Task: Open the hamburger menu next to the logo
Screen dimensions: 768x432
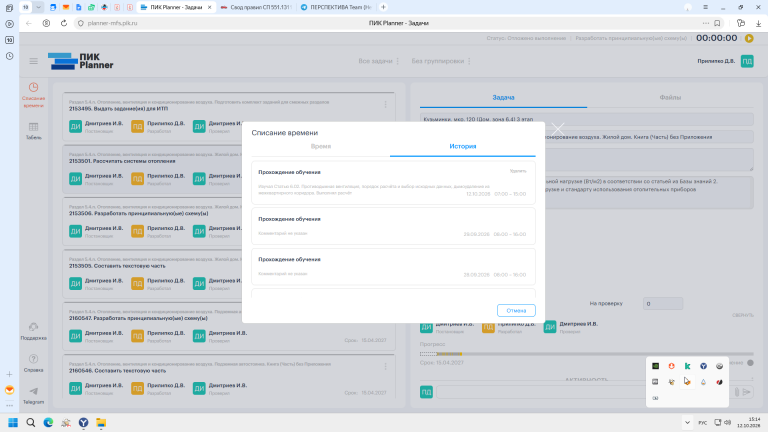Action: (x=33, y=61)
